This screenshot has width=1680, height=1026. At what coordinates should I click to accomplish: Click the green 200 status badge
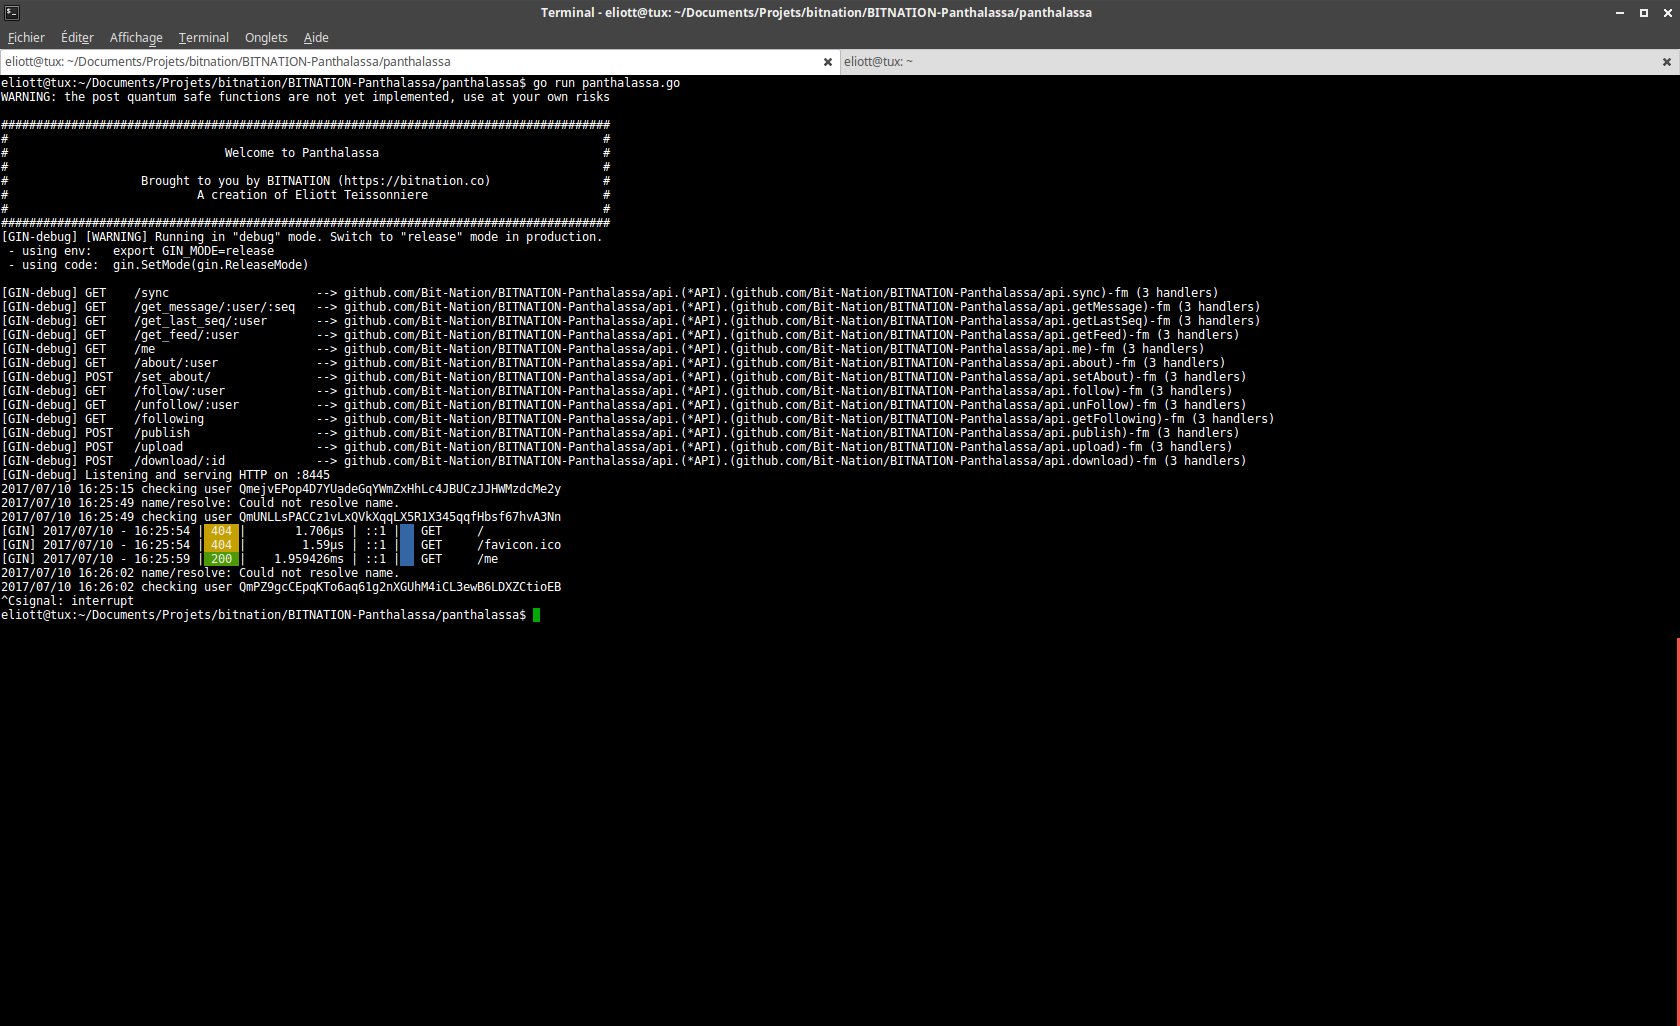point(221,559)
